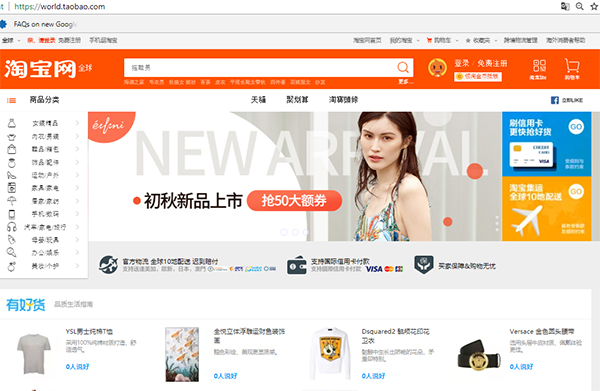Open the Versace belt thumbnail
Screen dimensions: 600x391
[x=479, y=355]
